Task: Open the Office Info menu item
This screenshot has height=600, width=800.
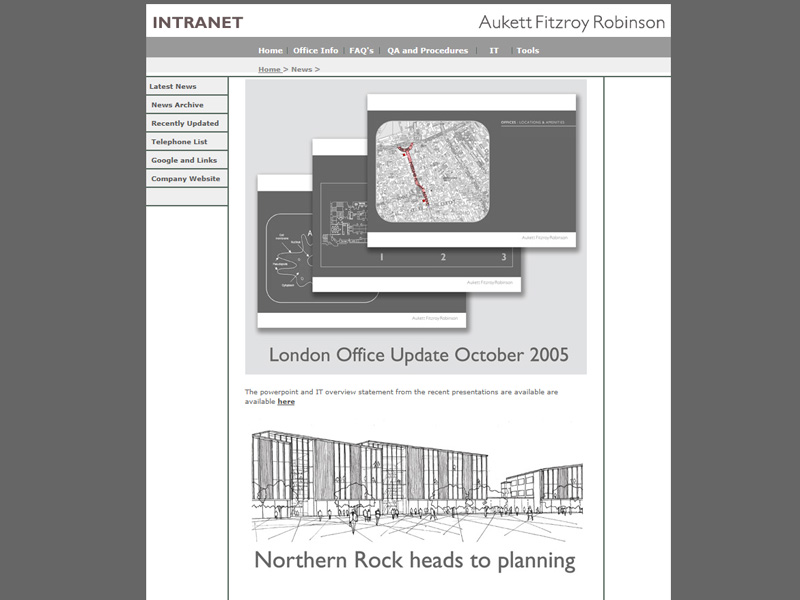Action: pyautogui.click(x=315, y=51)
